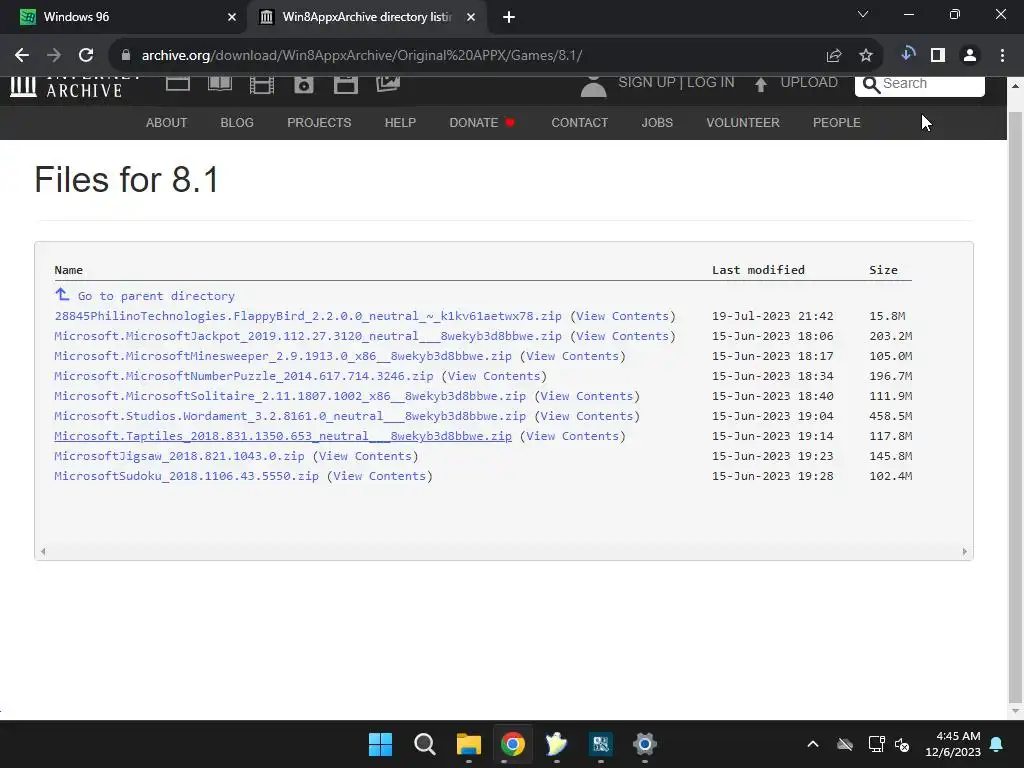The width and height of the screenshot is (1024, 768).
Task: Open the Settings gear on taskbar
Action: tap(645, 744)
